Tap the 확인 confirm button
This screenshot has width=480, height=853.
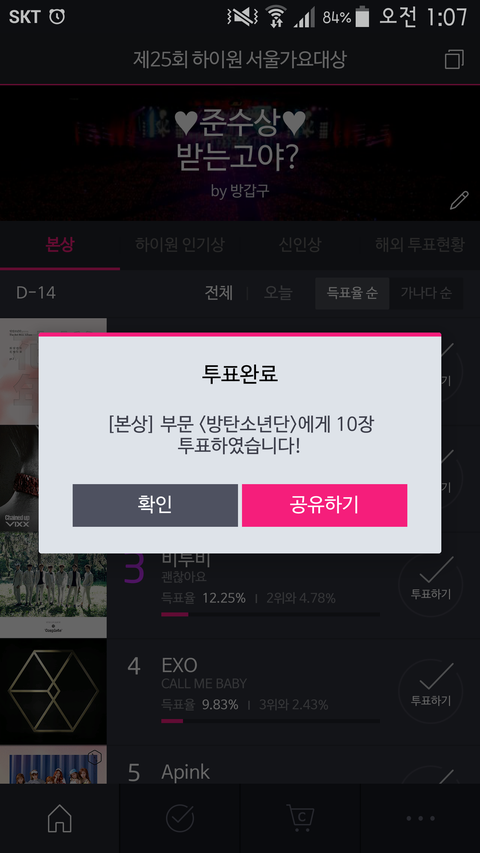[x=155, y=505]
